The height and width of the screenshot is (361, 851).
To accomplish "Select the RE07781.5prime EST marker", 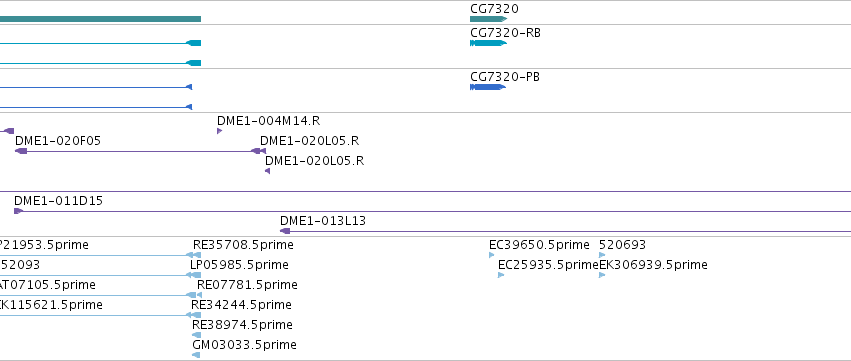I will (x=199, y=295).
